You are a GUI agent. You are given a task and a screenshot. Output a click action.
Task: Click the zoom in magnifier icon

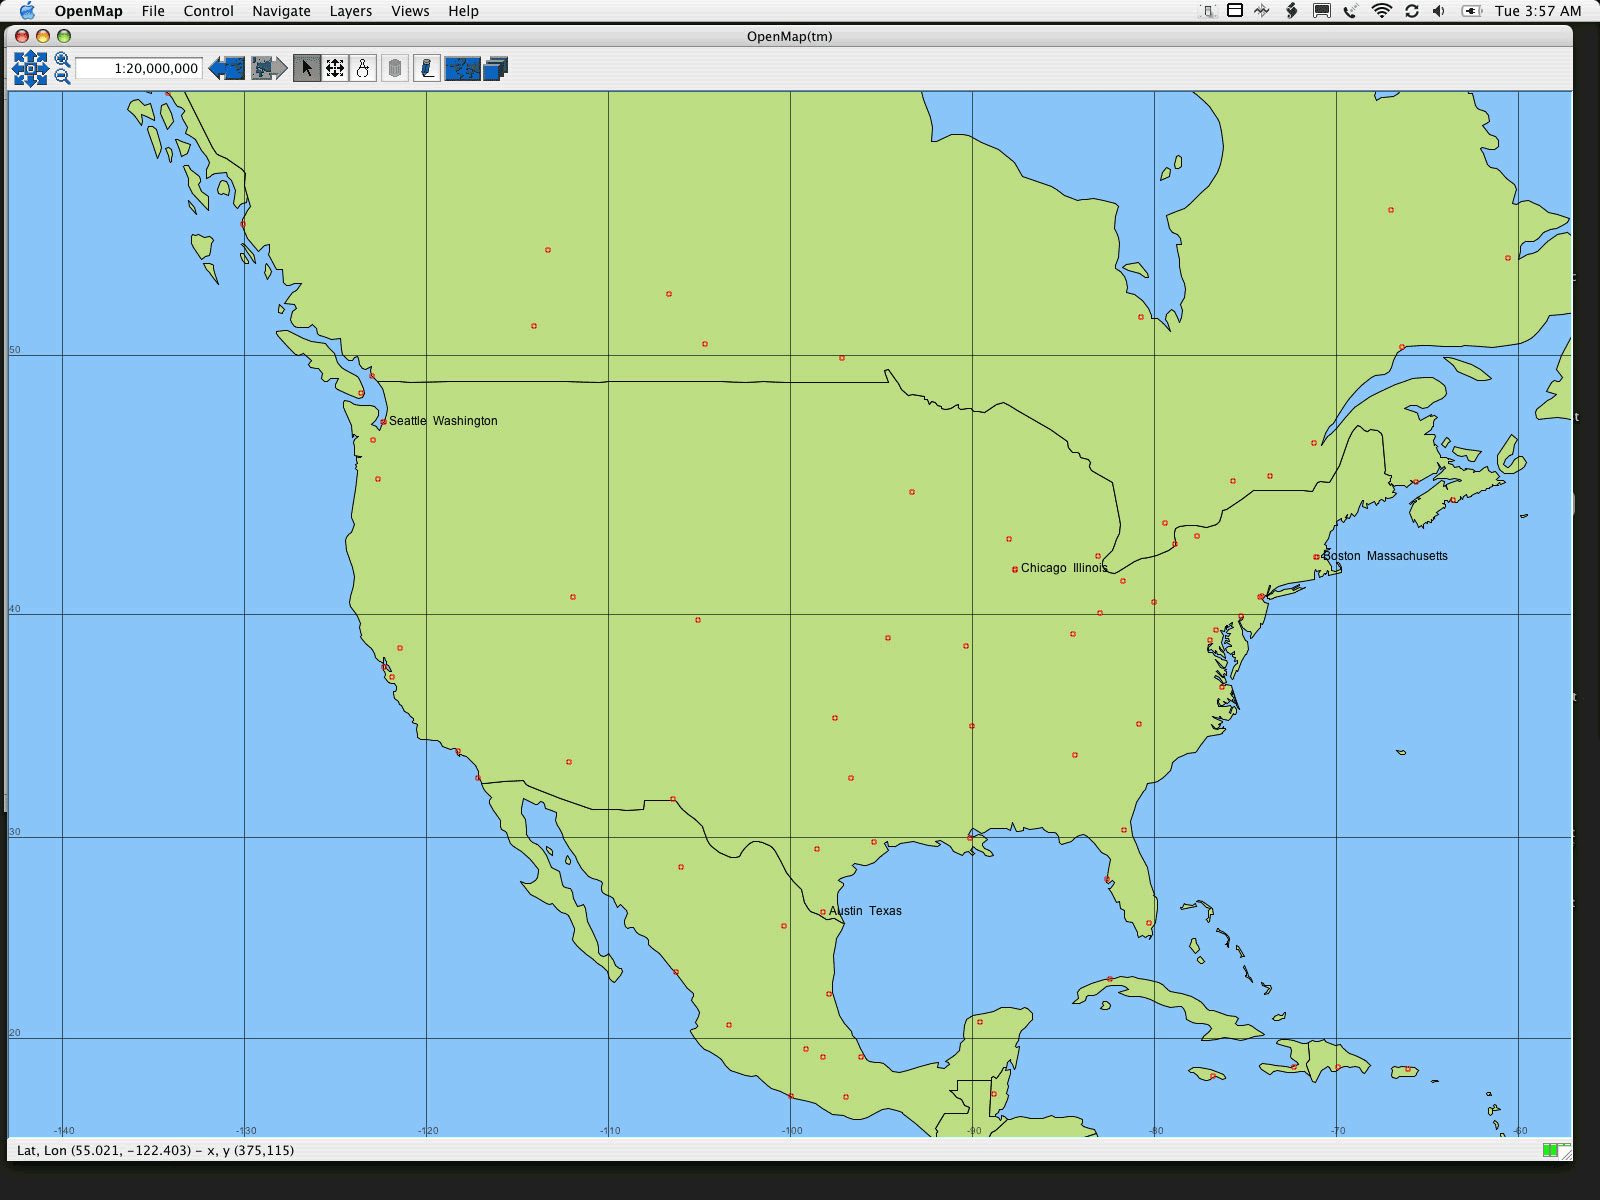(x=62, y=59)
